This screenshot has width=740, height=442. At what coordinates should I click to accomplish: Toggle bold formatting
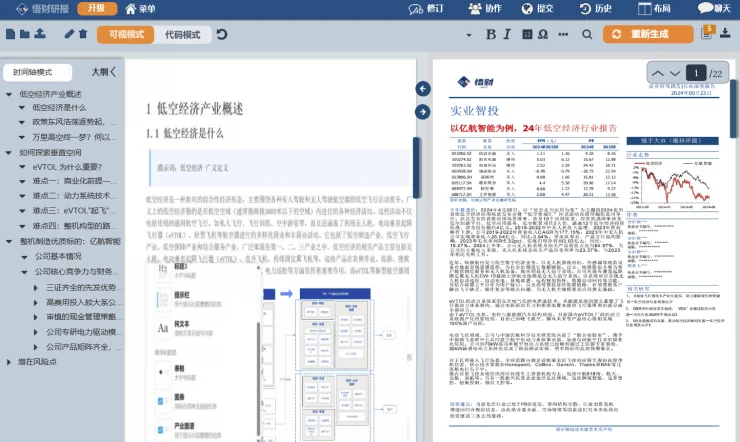tap(491, 34)
